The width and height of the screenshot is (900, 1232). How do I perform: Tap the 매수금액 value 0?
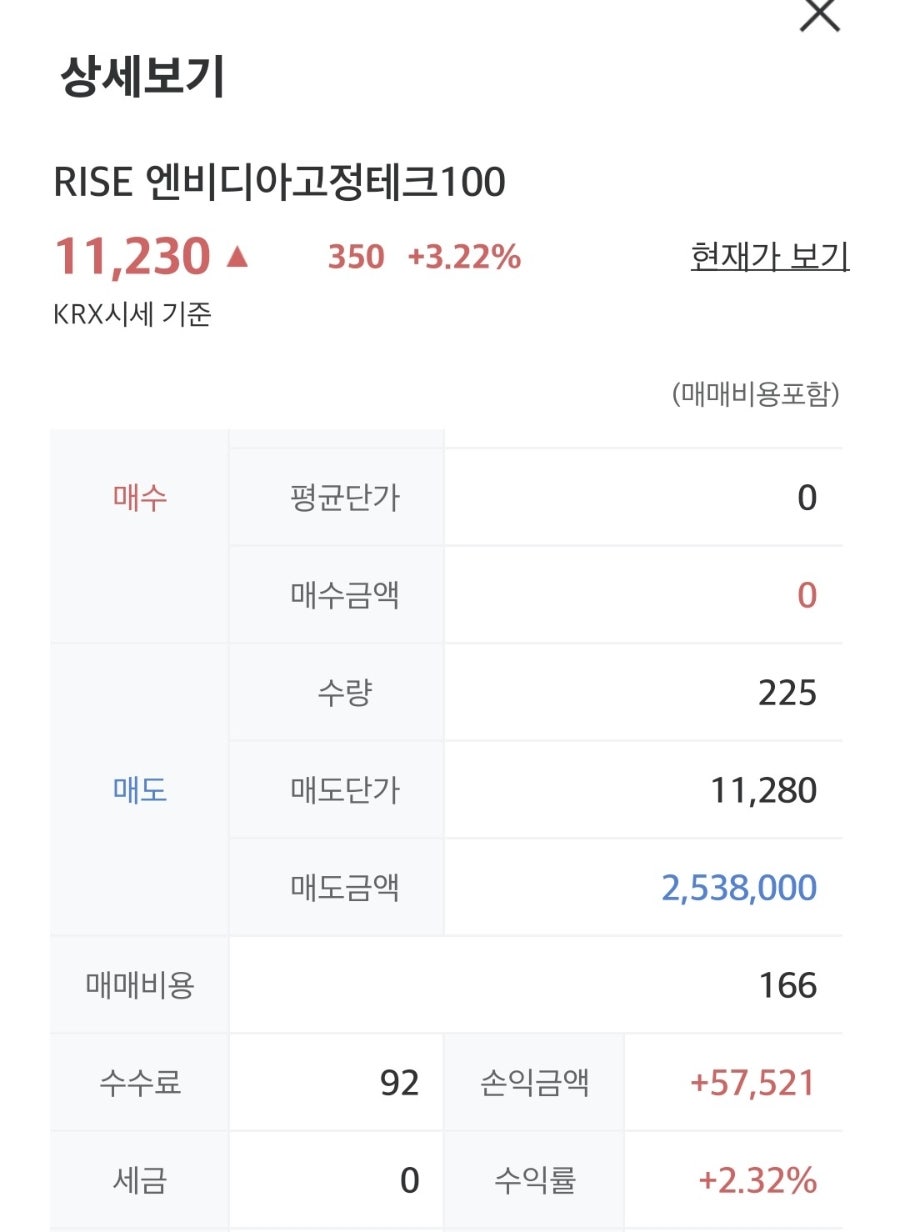coord(807,596)
